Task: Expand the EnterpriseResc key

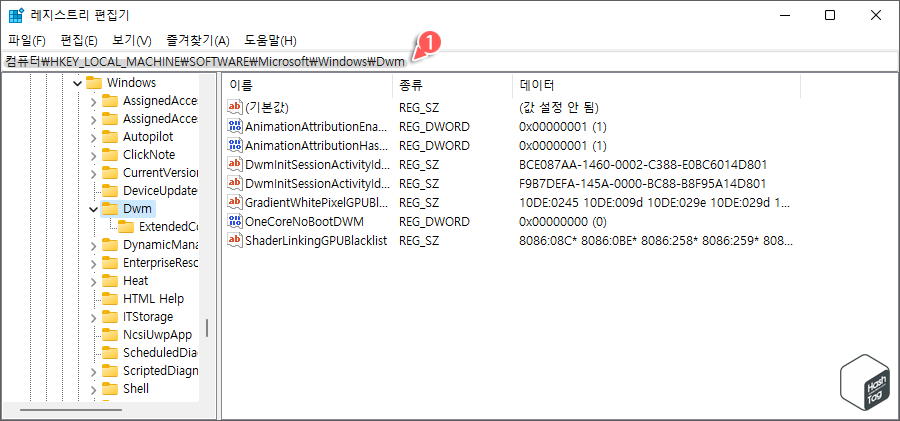Action: point(94,263)
